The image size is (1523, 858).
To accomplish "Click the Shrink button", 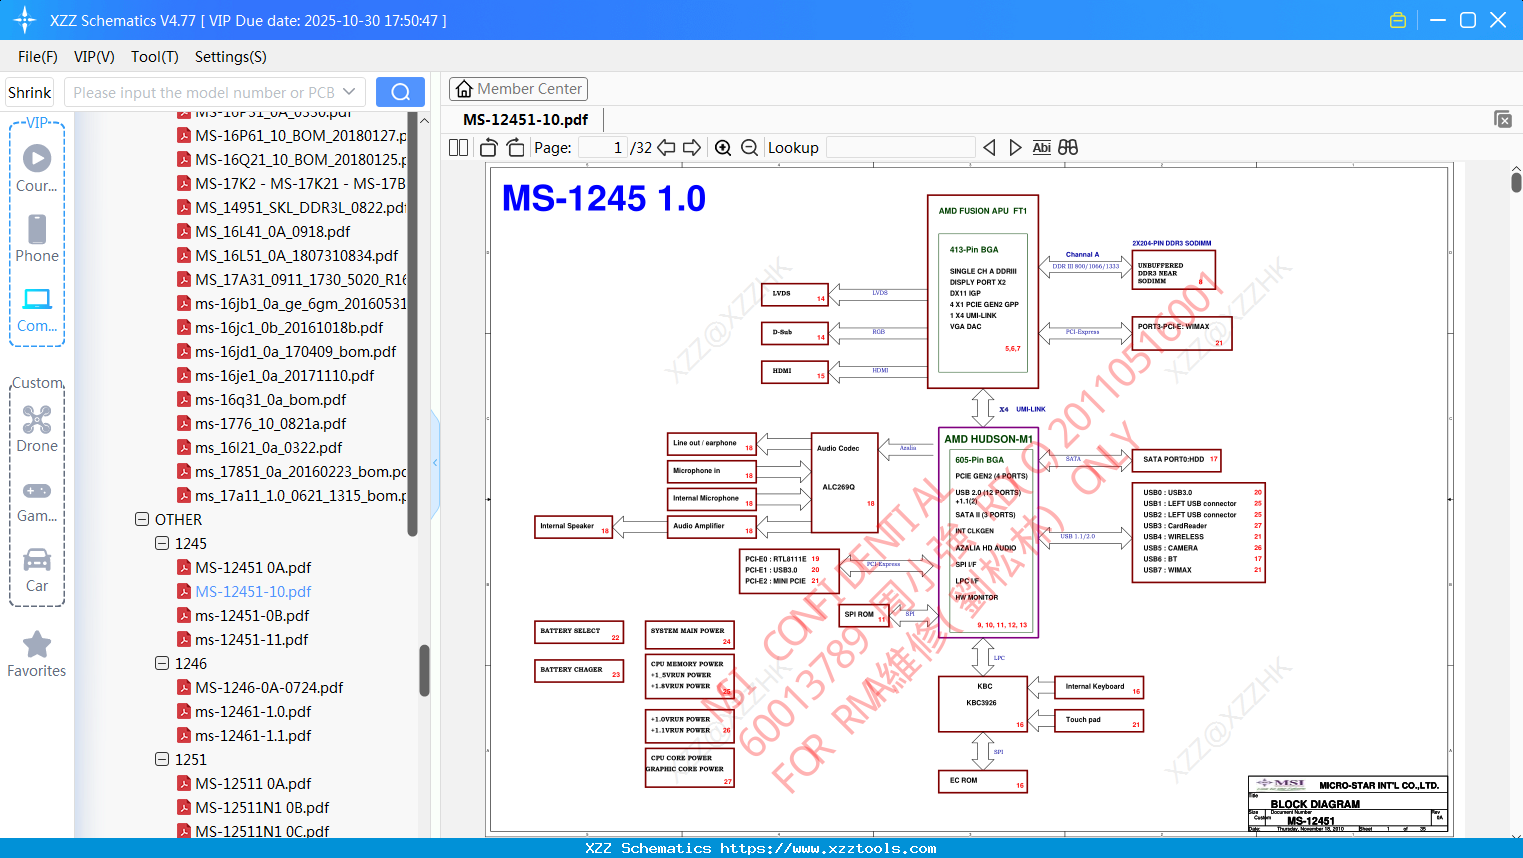I will point(29,92).
